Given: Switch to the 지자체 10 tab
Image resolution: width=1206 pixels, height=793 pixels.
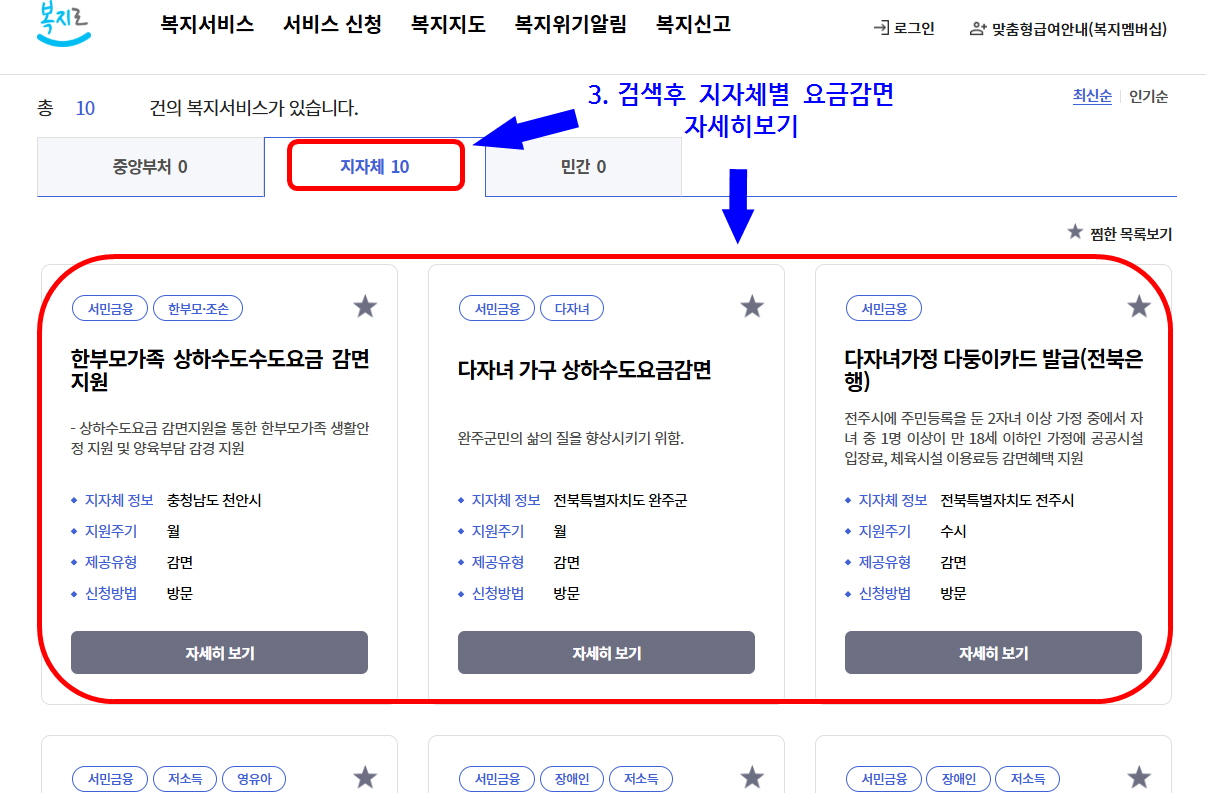Looking at the screenshot, I should point(375,166).
